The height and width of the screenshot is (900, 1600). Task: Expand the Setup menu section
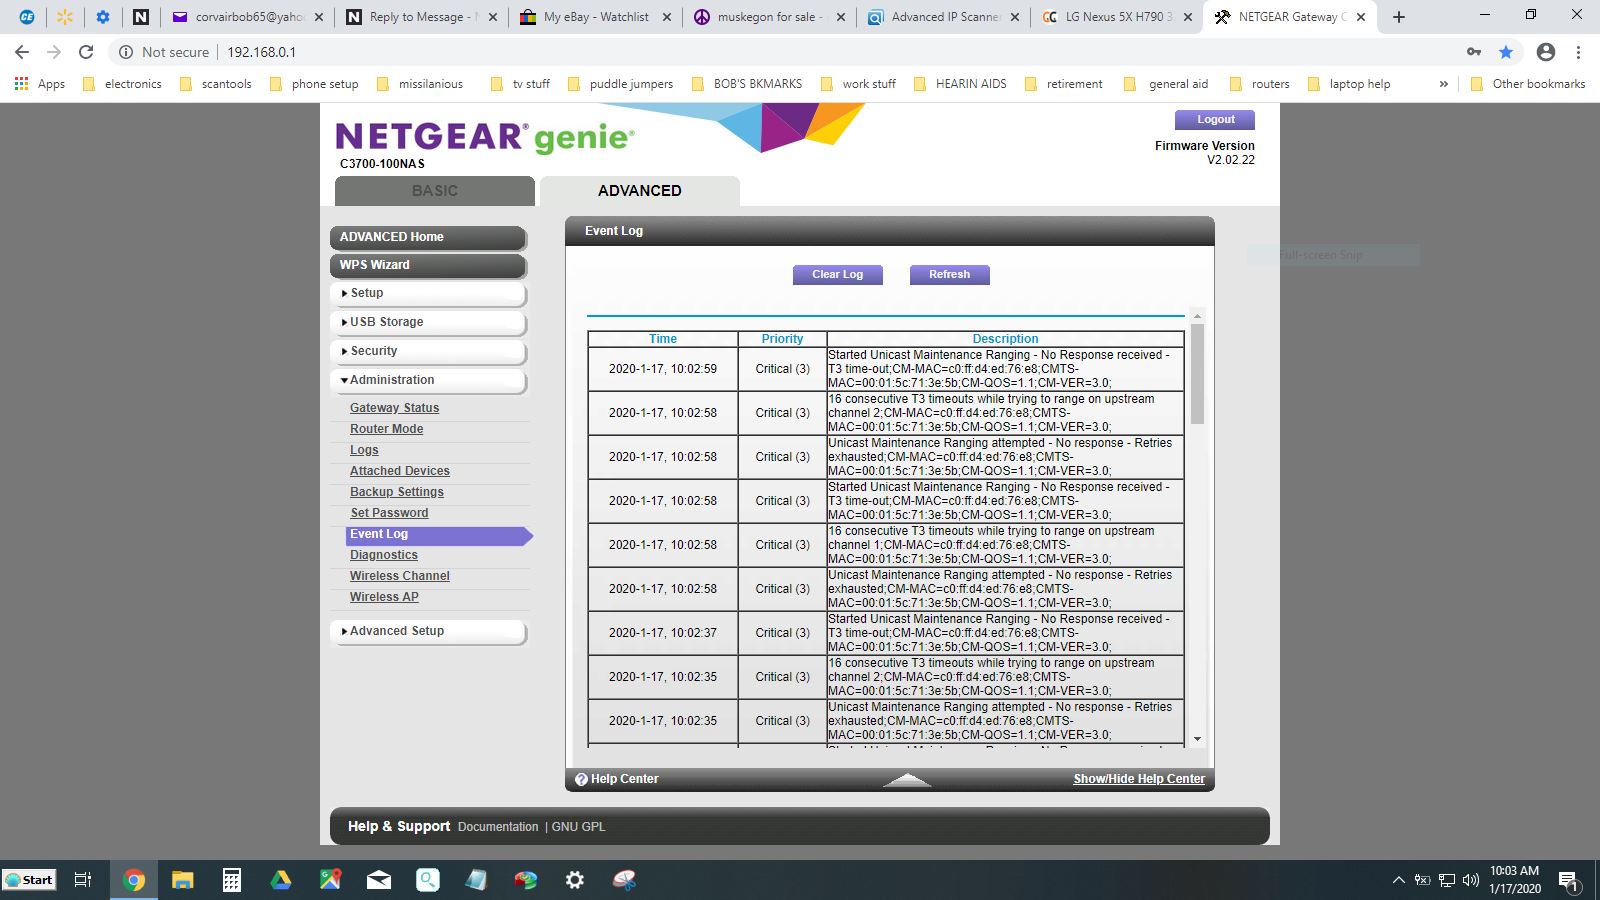[x=428, y=293]
